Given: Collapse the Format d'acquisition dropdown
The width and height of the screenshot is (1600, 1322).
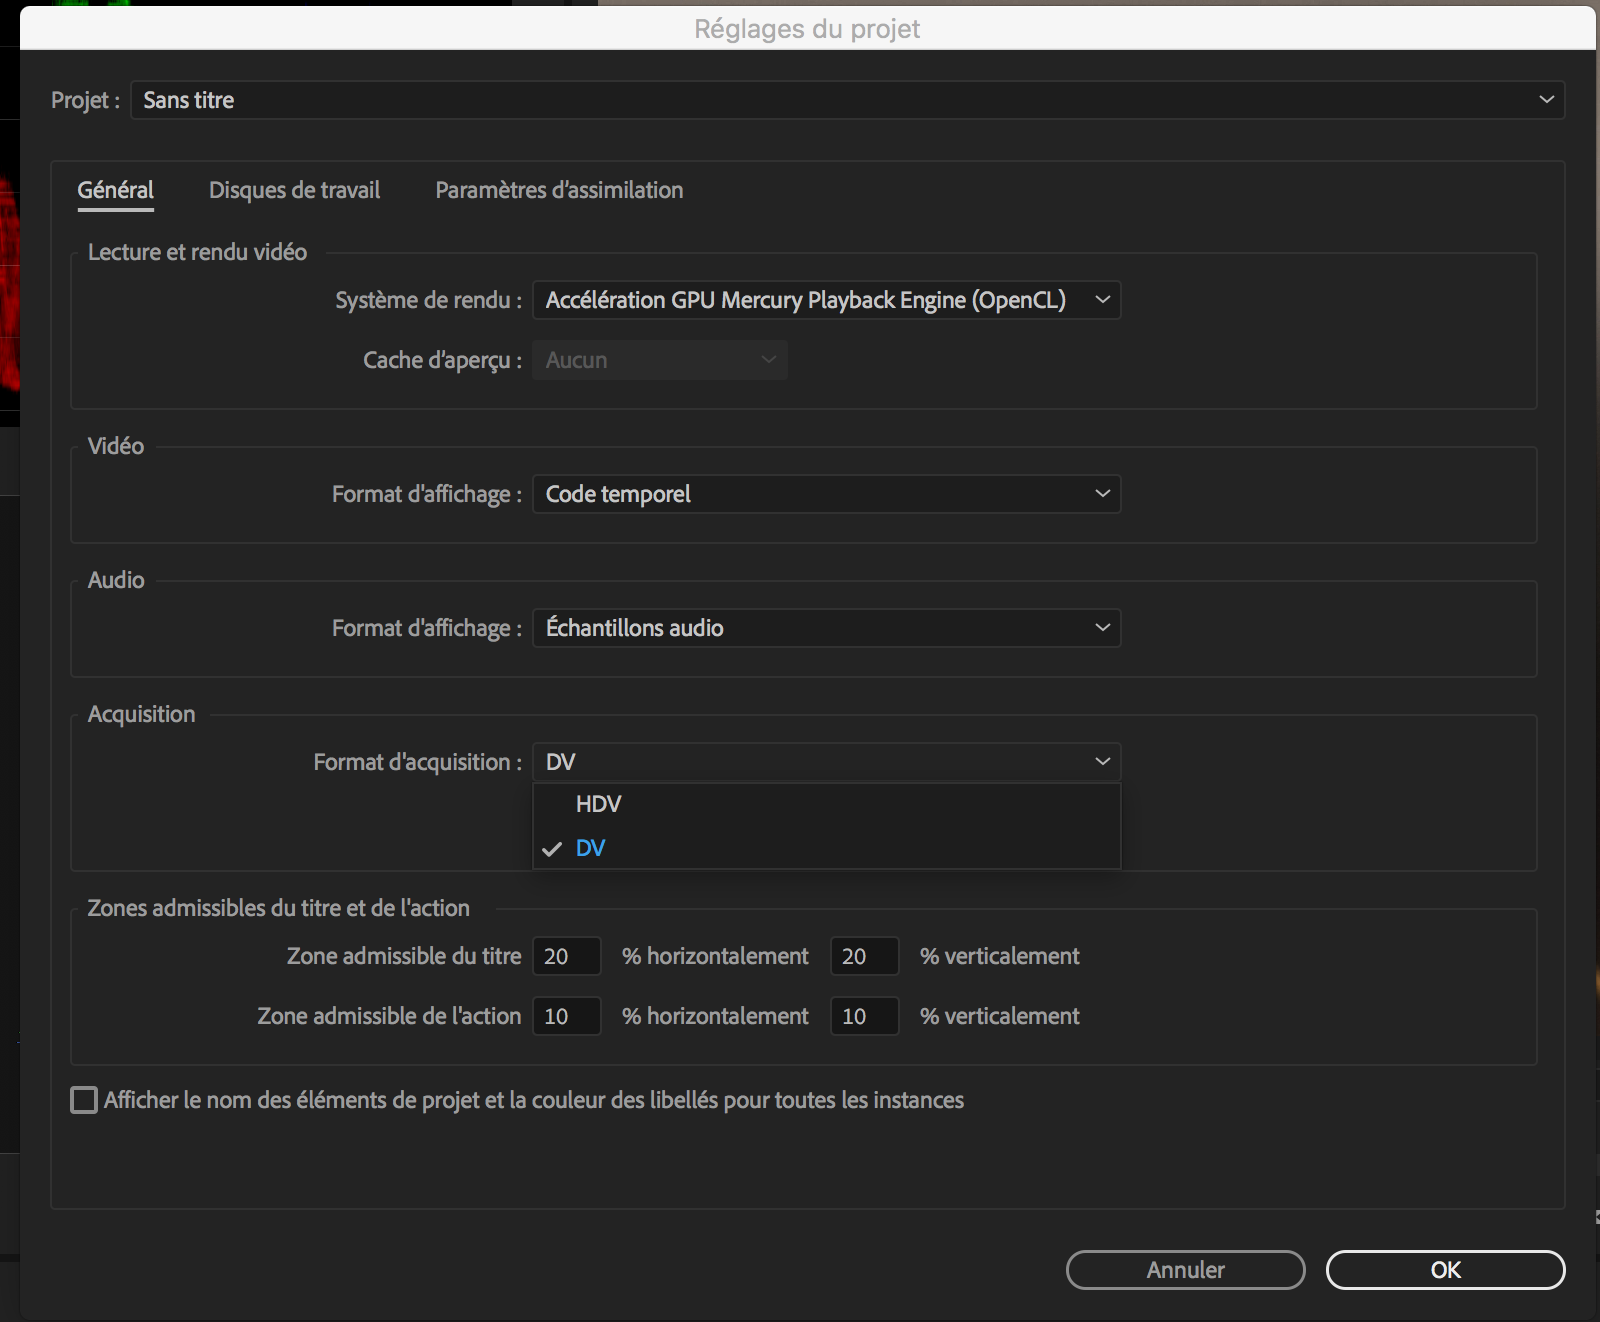Looking at the screenshot, I should click(826, 762).
